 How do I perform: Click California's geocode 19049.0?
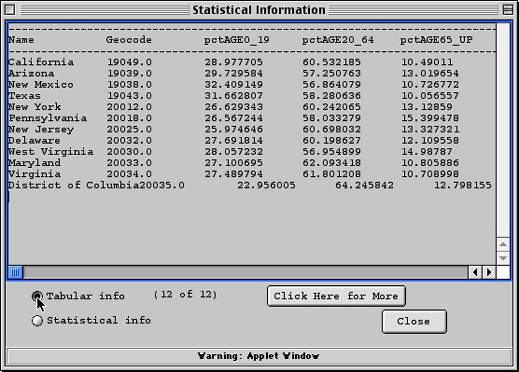click(129, 62)
